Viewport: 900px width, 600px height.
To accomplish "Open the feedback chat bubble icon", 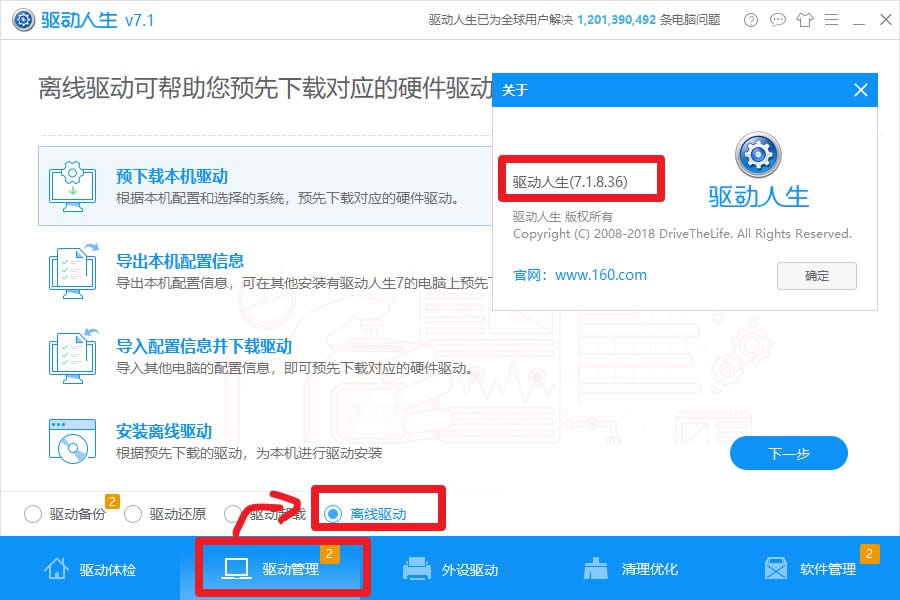I will [x=777, y=20].
